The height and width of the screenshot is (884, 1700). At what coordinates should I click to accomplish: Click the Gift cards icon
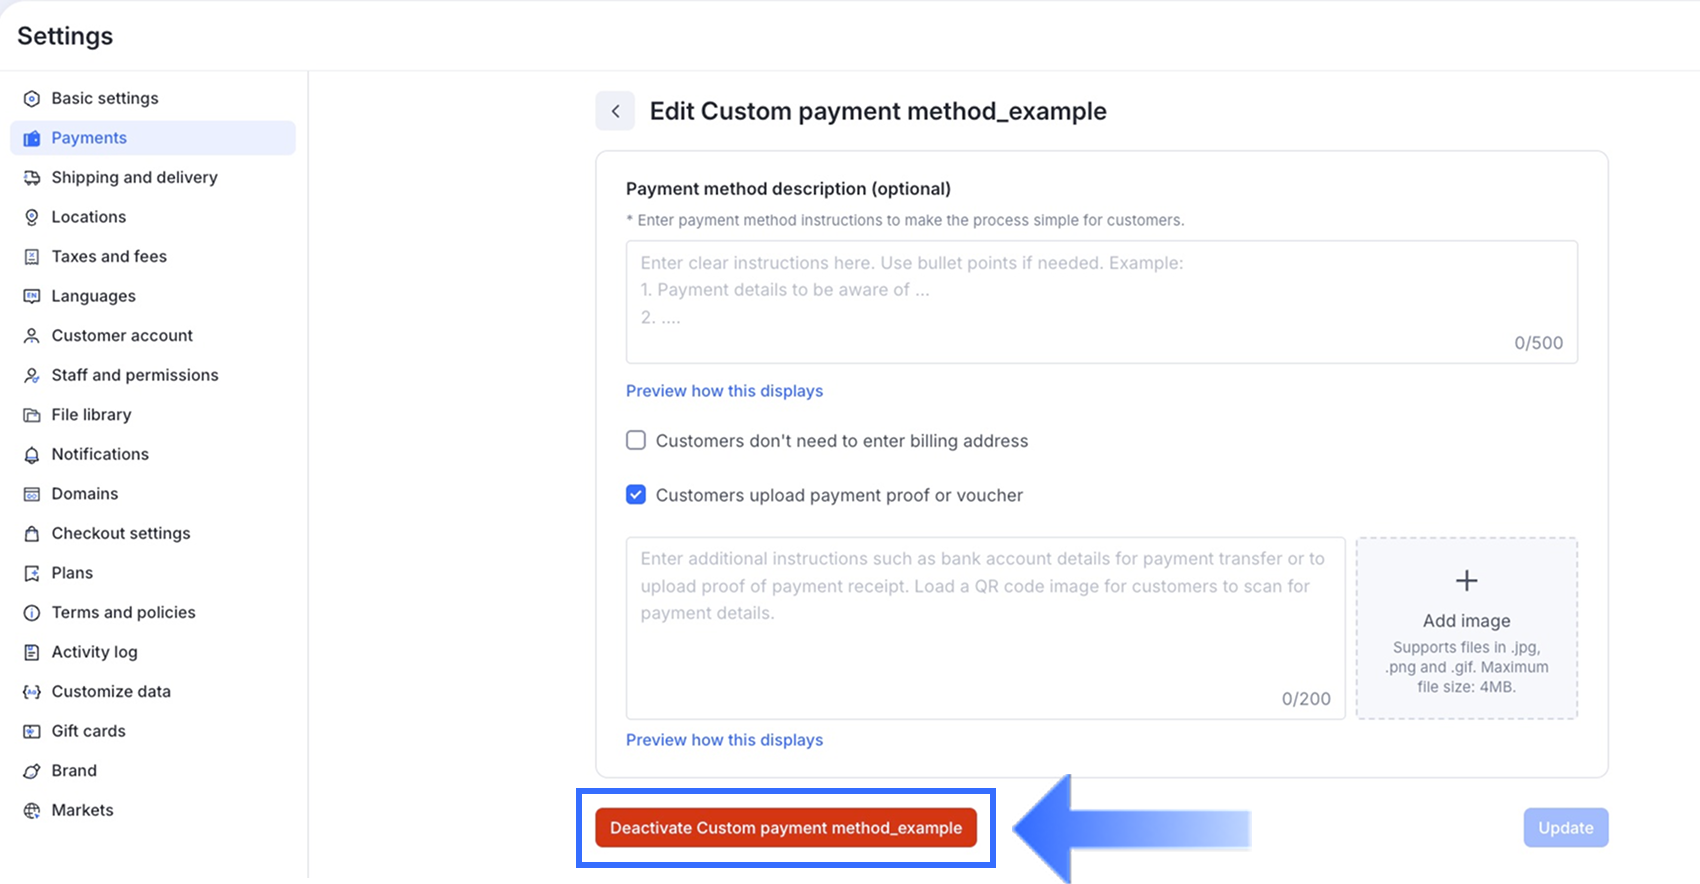pyautogui.click(x=32, y=732)
